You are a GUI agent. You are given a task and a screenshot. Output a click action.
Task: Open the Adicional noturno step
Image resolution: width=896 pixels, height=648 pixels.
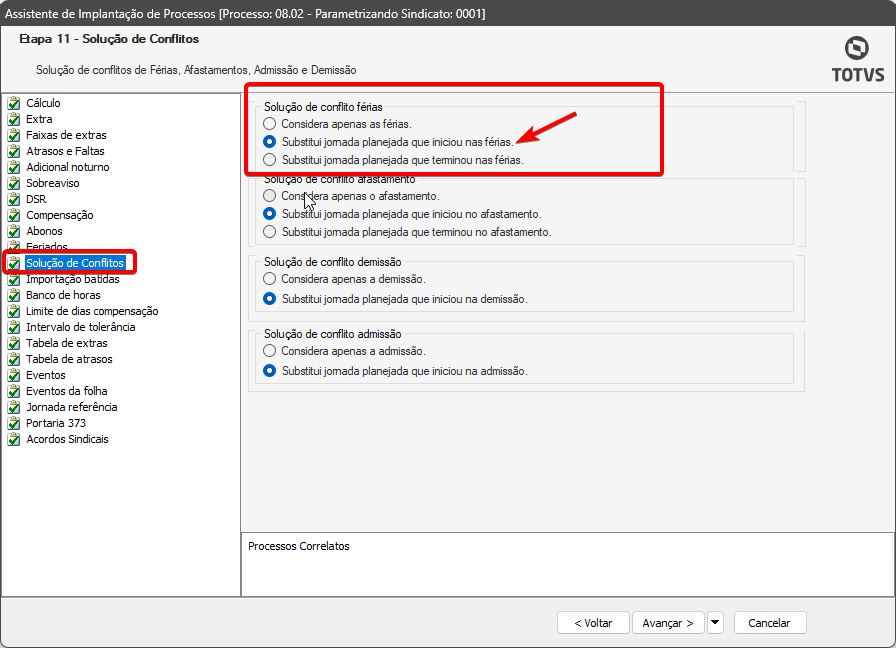(x=67, y=167)
